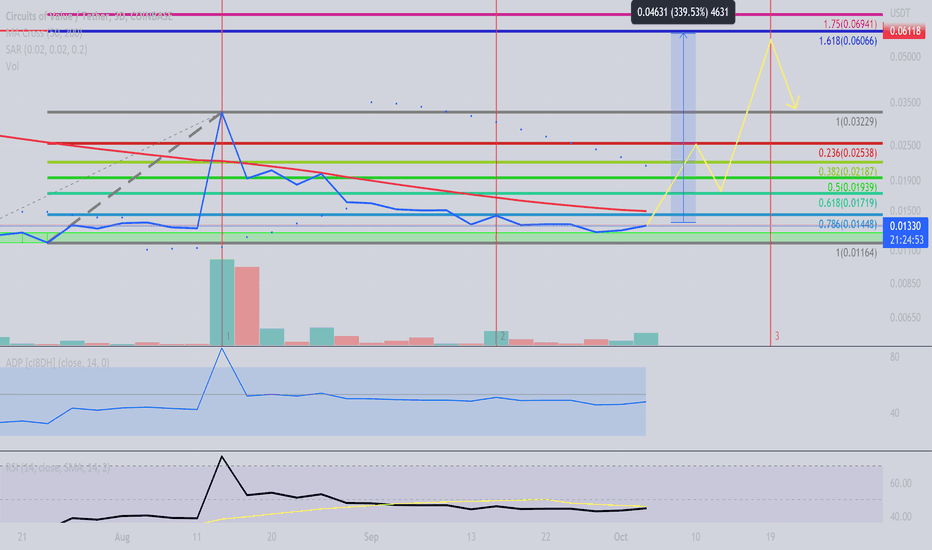
Task: Click the 0.00850 price axis value
Action: coord(905,284)
